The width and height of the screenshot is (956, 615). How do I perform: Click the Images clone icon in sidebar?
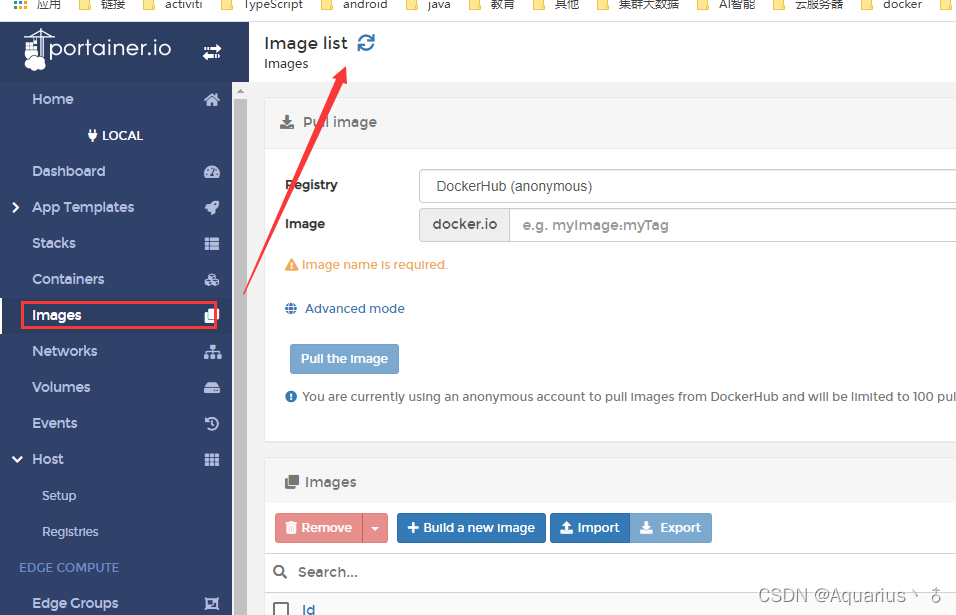coord(210,315)
